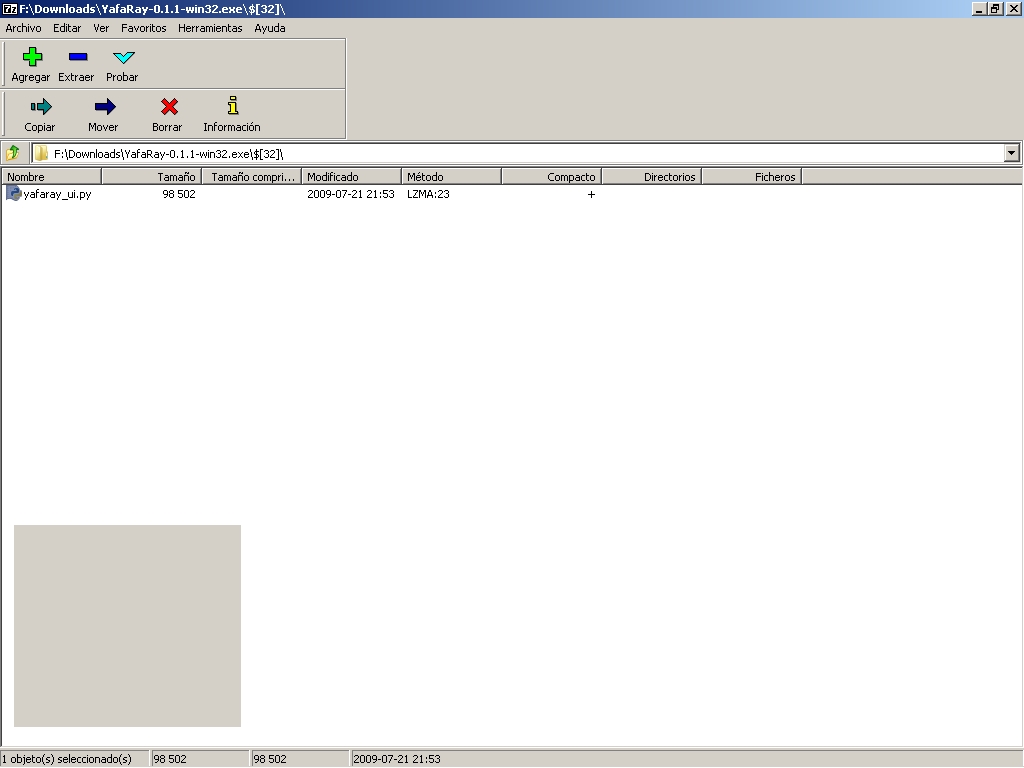Screen dimensions: 1024x768
Task: Open the Favoritos menu
Action: point(144,28)
